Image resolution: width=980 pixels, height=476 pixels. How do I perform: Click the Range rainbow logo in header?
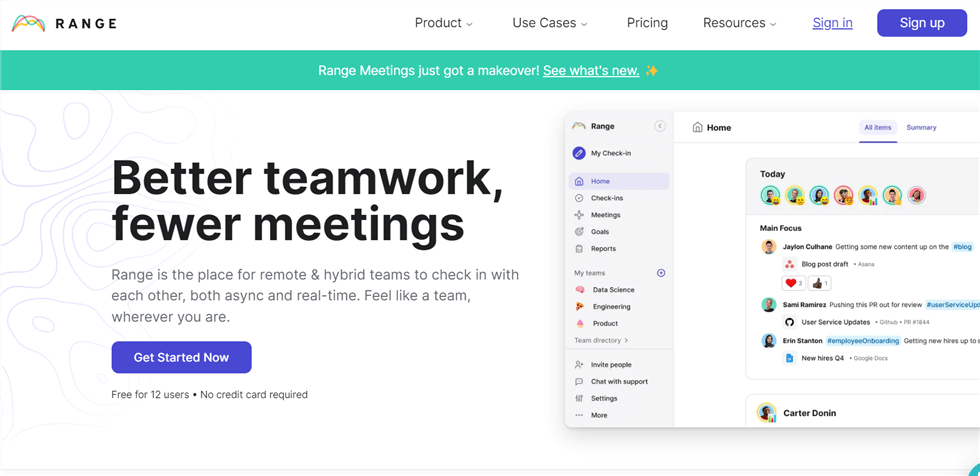point(28,24)
